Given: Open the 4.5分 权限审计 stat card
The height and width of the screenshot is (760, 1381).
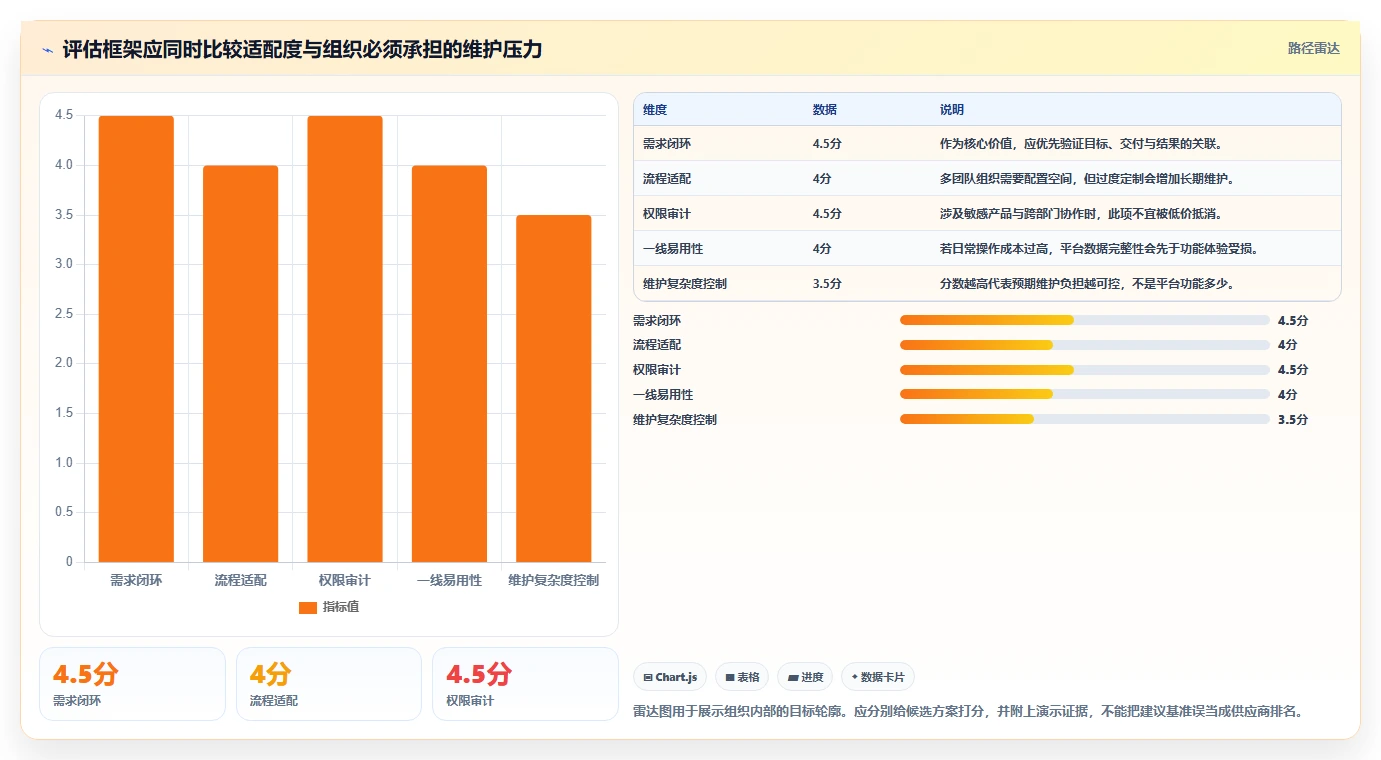Looking at the screenshot, I should (x=525, y=684).
